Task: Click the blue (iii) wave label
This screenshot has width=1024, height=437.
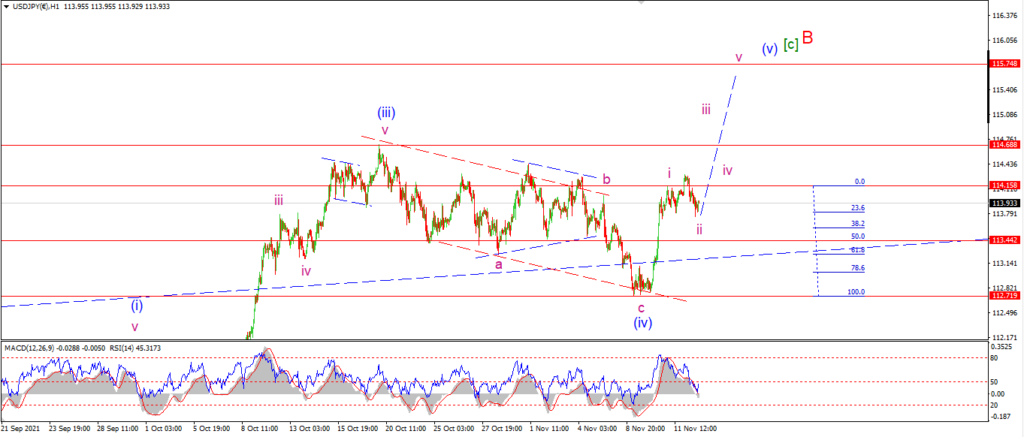Action: (385, 113)
